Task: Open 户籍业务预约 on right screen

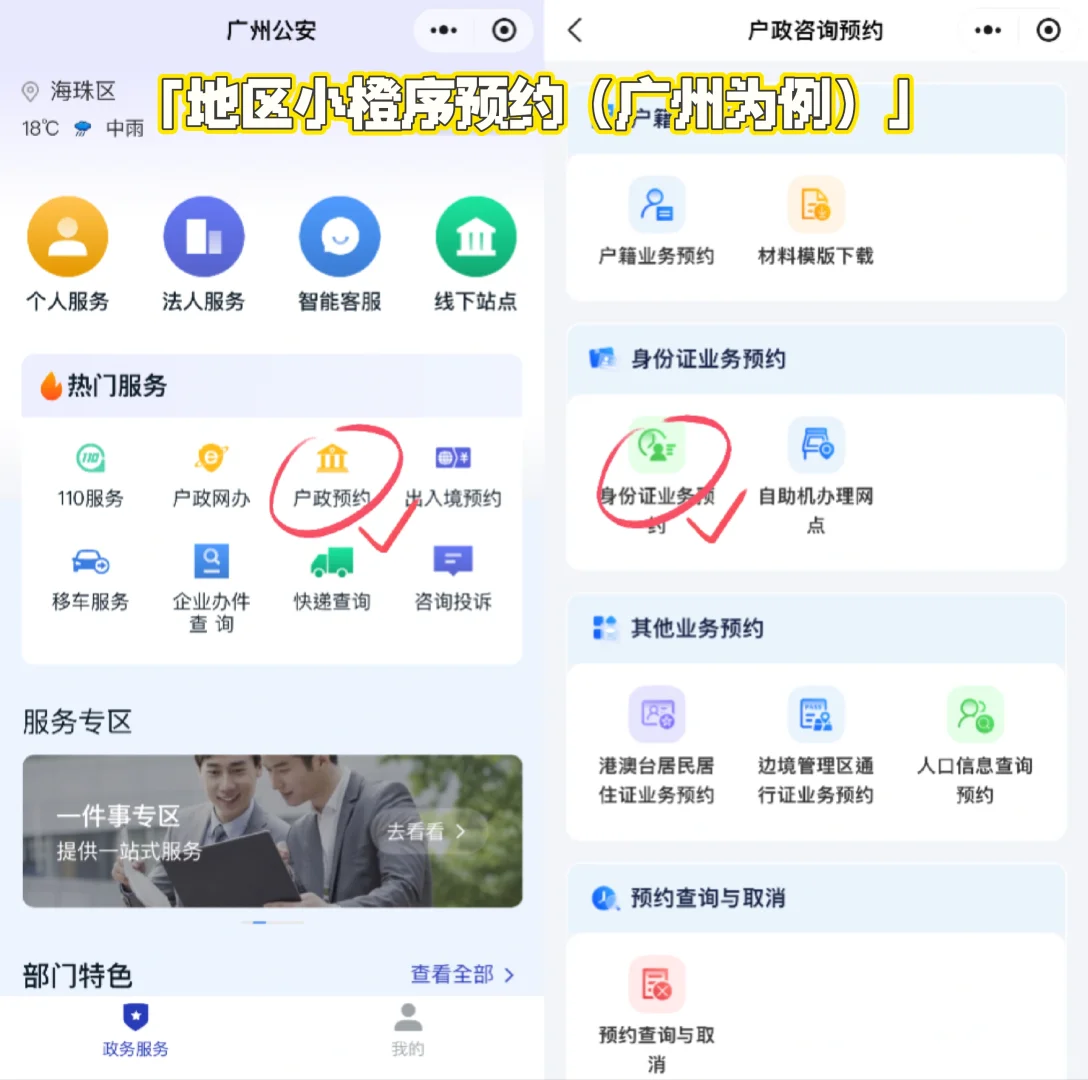Action: (656, 222)
